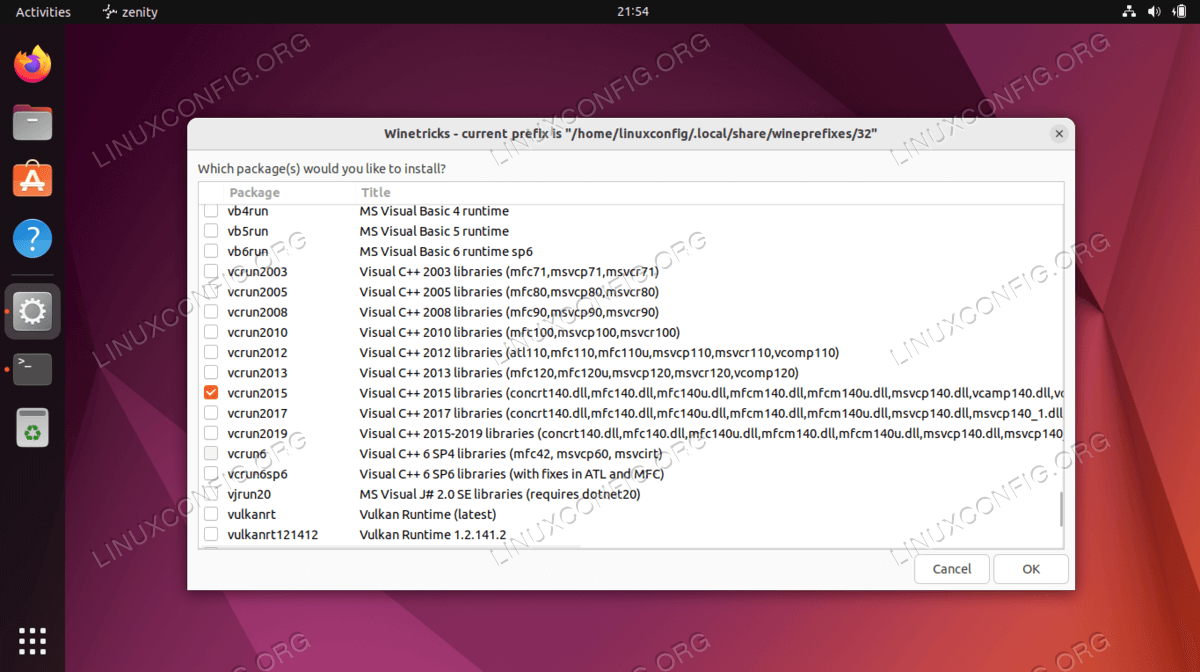Check the vcrun2017 checkbox

click(211, 413)
